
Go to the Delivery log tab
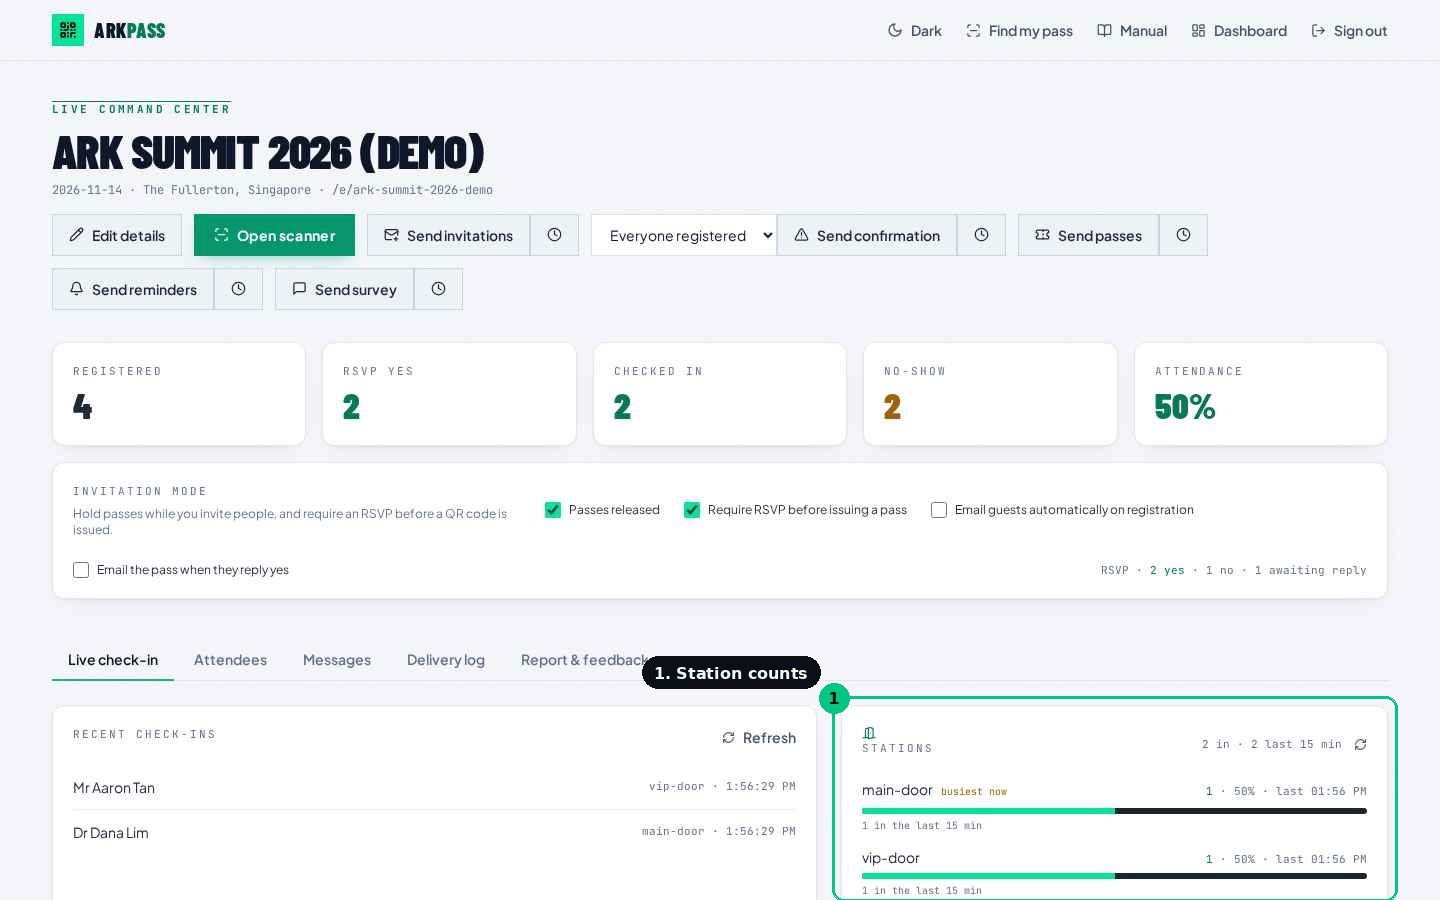(446, 660)
